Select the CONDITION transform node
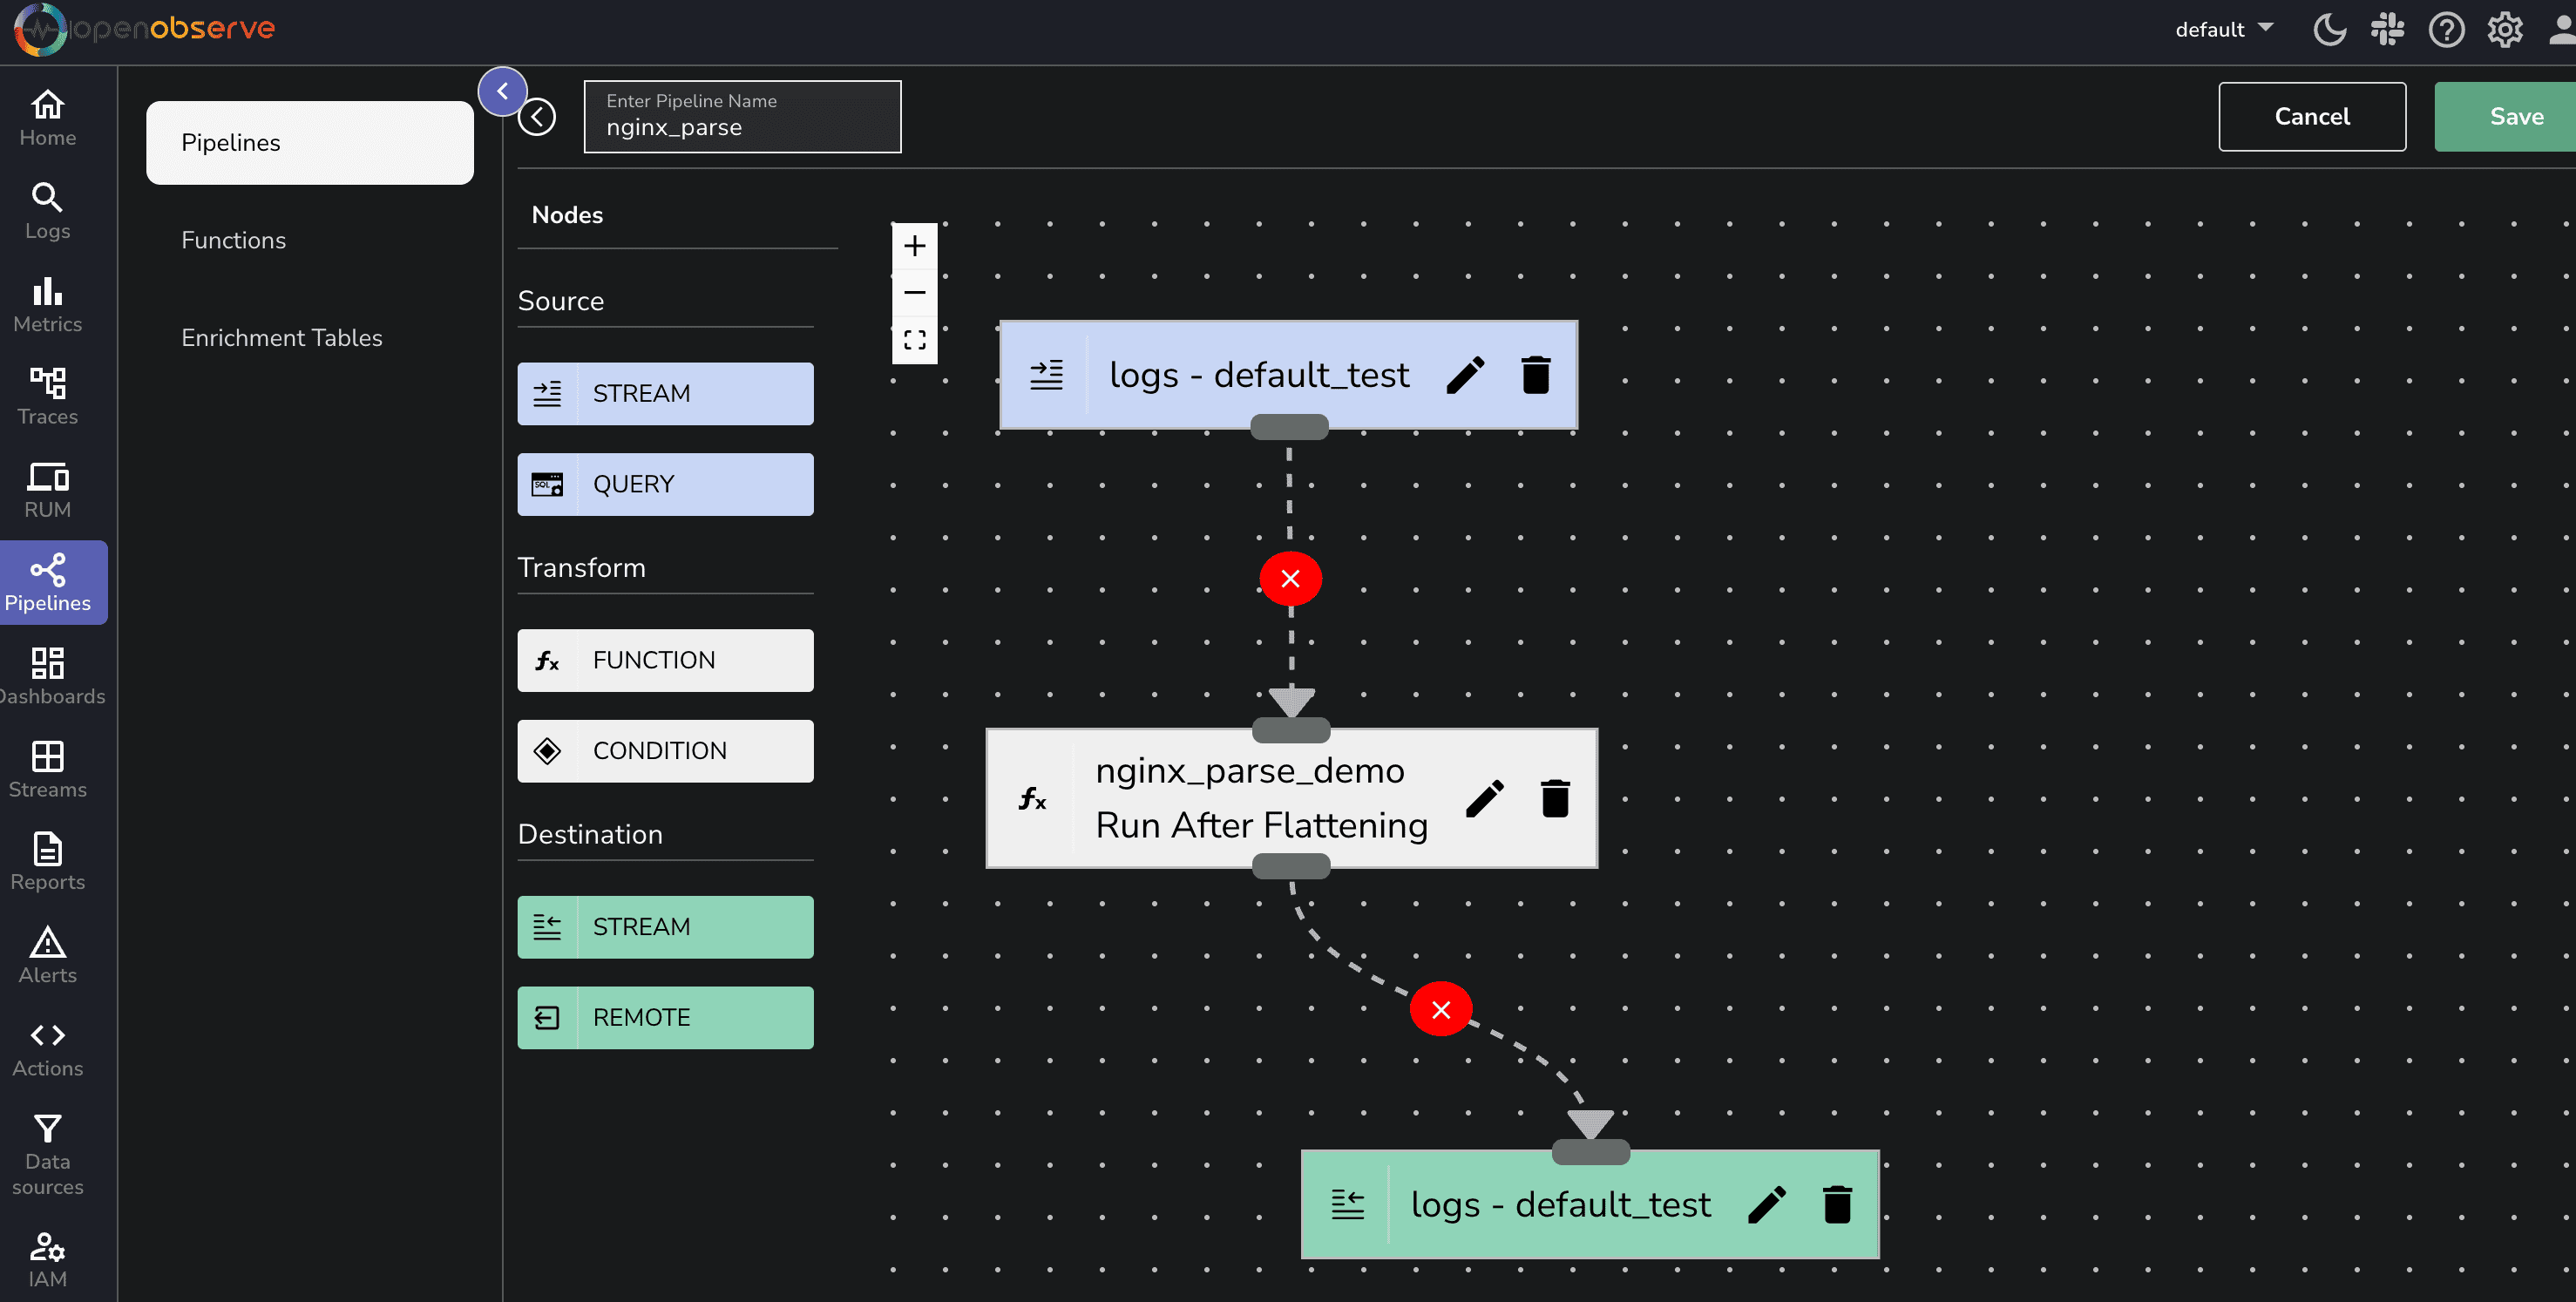This screenshot has height=1302, width=2576. click(665, 751)
